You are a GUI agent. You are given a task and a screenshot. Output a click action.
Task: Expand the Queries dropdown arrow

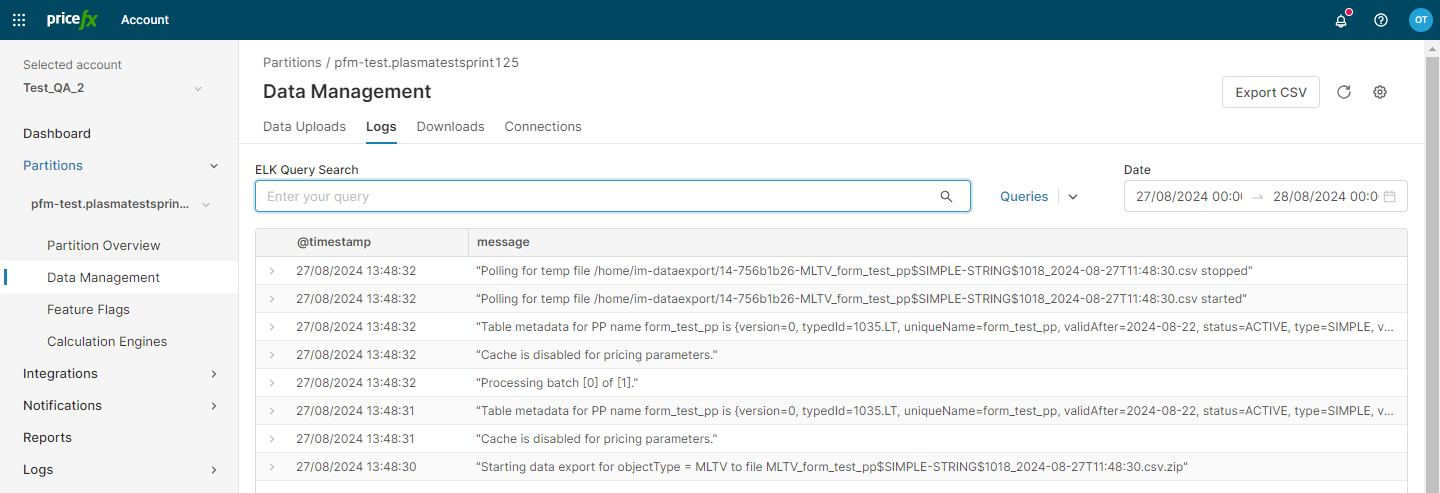coord(1073,197)
